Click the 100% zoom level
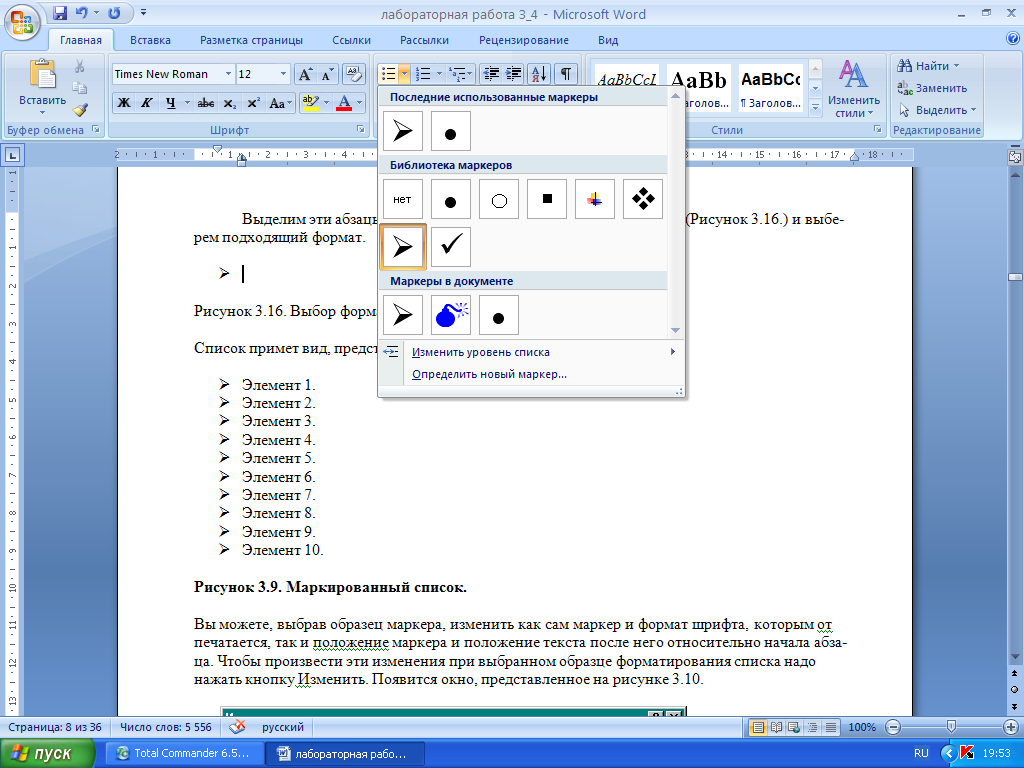 pyautogui.click(x=862, y=727)
